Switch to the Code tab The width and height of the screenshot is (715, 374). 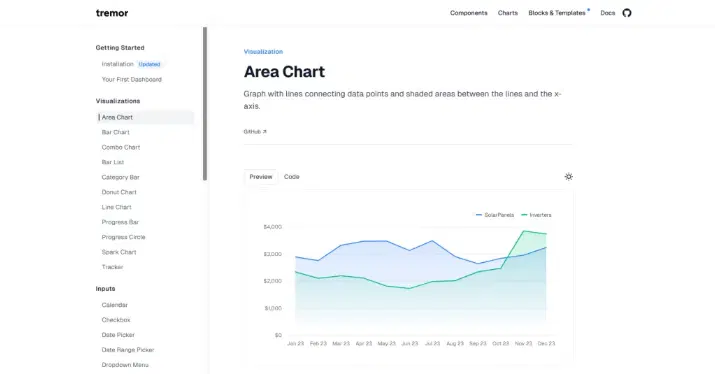click(291, 177)
